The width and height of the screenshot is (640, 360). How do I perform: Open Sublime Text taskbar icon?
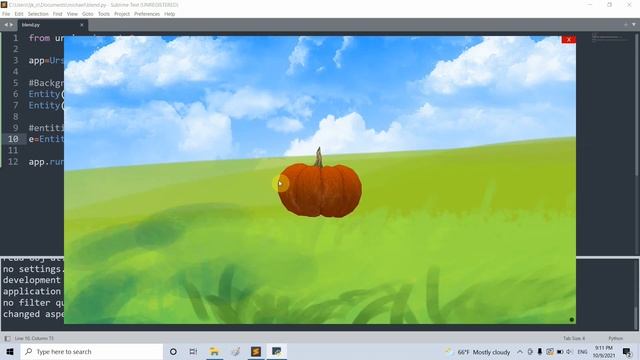256,351
